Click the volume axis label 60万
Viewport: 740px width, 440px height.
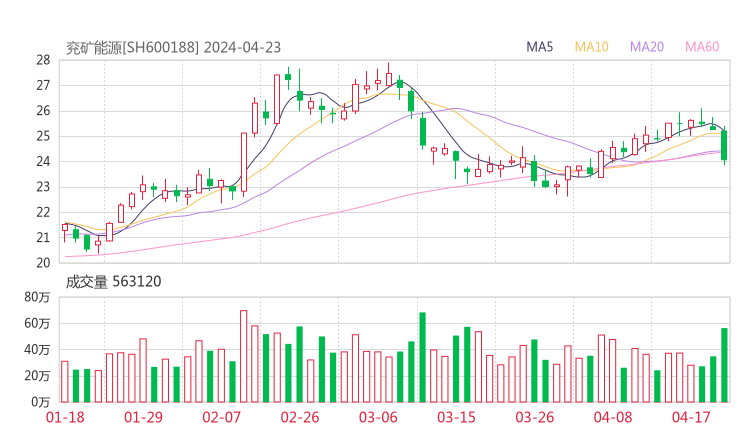pos(37,324)
